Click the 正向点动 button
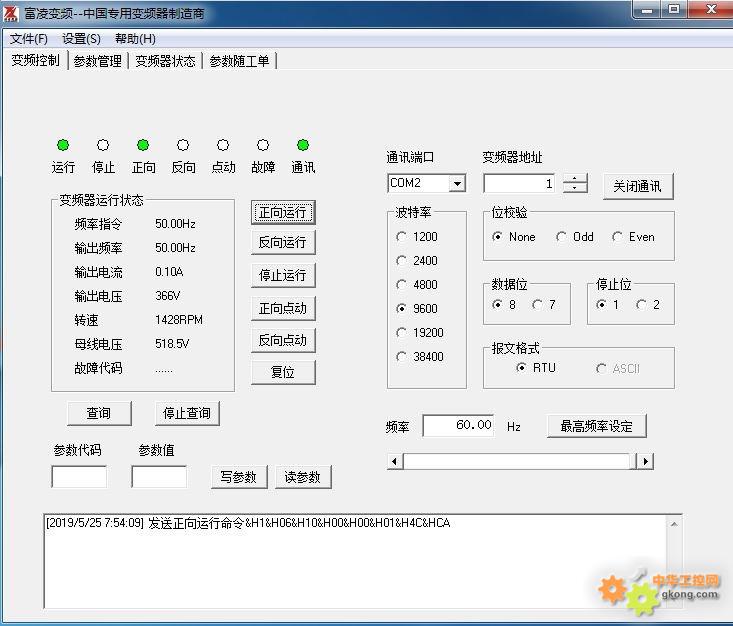The width and height of the screenshot is (733, 626). [283, 308]
